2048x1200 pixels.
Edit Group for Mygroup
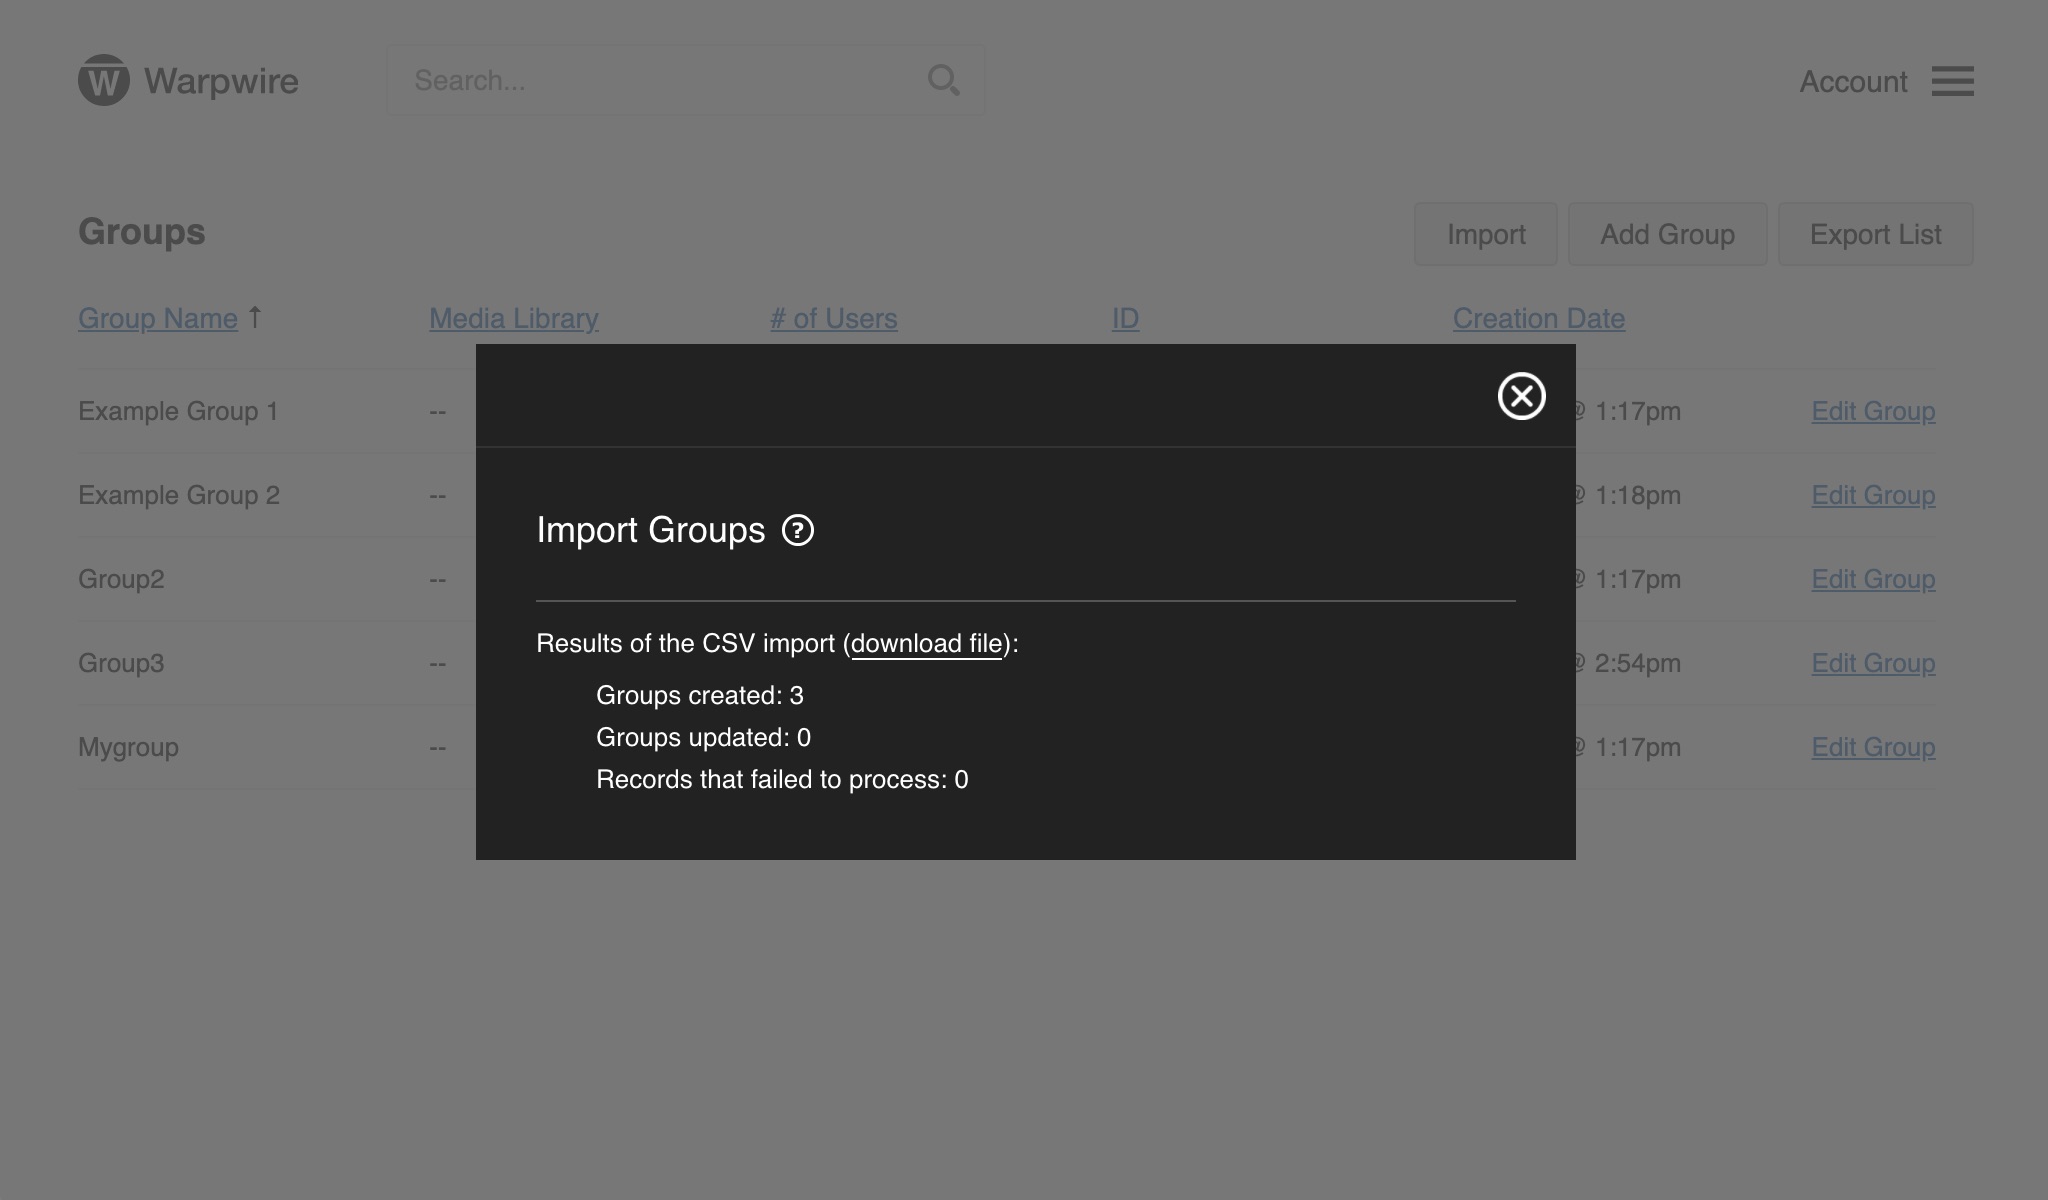coord(1873,747)
